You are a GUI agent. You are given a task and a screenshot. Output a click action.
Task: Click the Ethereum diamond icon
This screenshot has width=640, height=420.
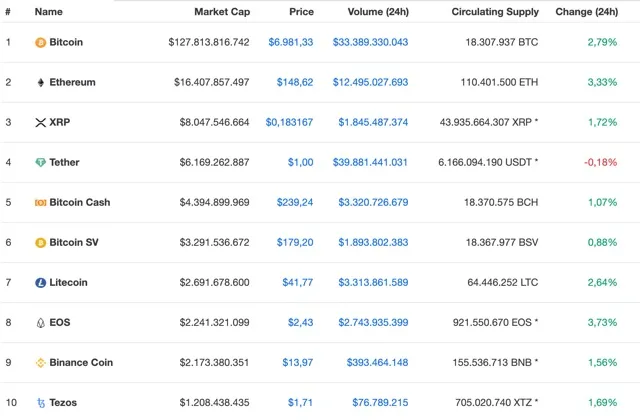[40, 82]
